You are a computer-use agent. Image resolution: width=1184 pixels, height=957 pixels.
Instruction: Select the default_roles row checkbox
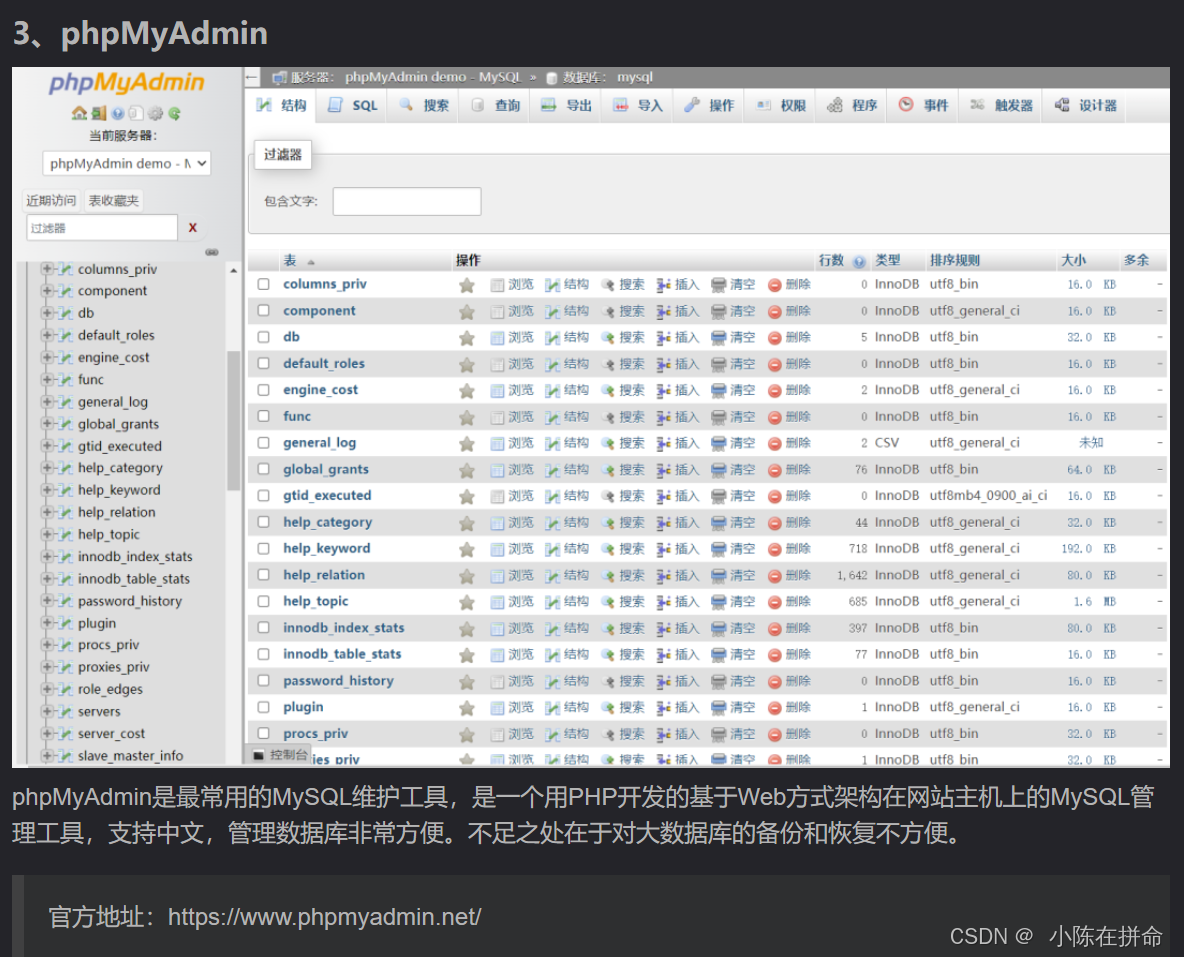click(x=264, y=363)
